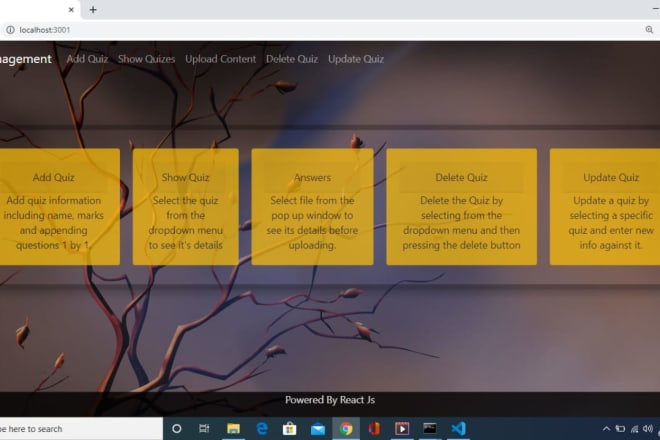Click the battery icon in system tray
The height and width of the screenshot is (440, 660).
620,429
